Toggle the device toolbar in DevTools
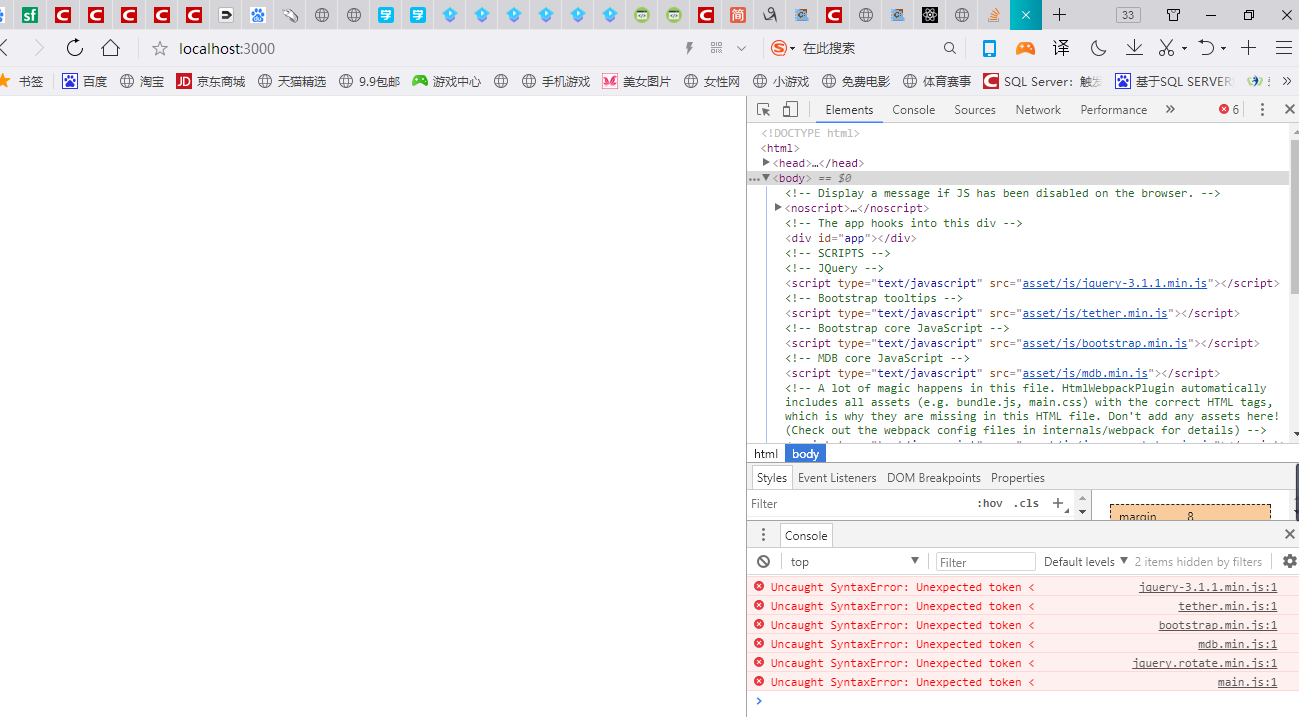 pyautogui.click(x=790, y=110)
